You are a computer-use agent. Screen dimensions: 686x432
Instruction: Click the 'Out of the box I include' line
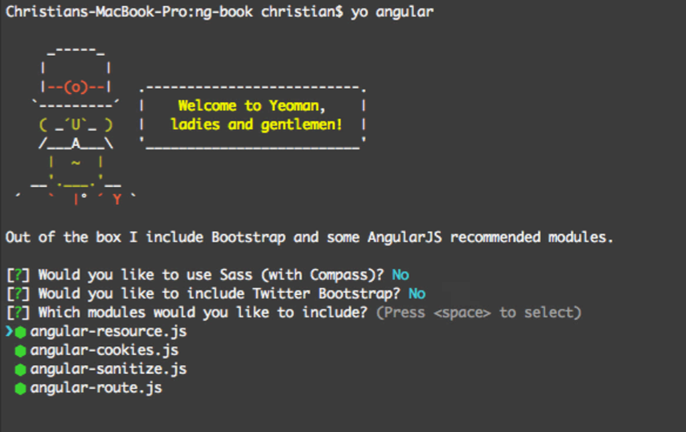[309, 237]
